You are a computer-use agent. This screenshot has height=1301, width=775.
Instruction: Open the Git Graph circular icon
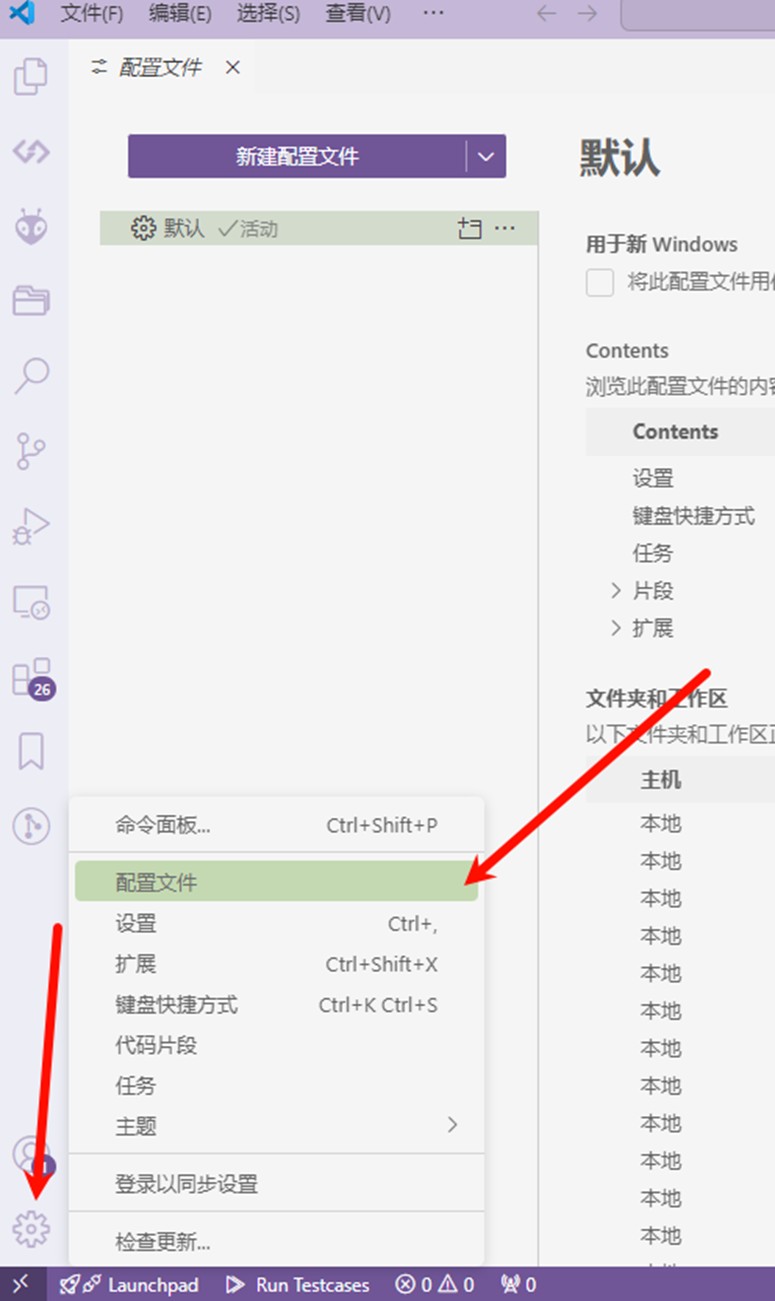point(31,826)
